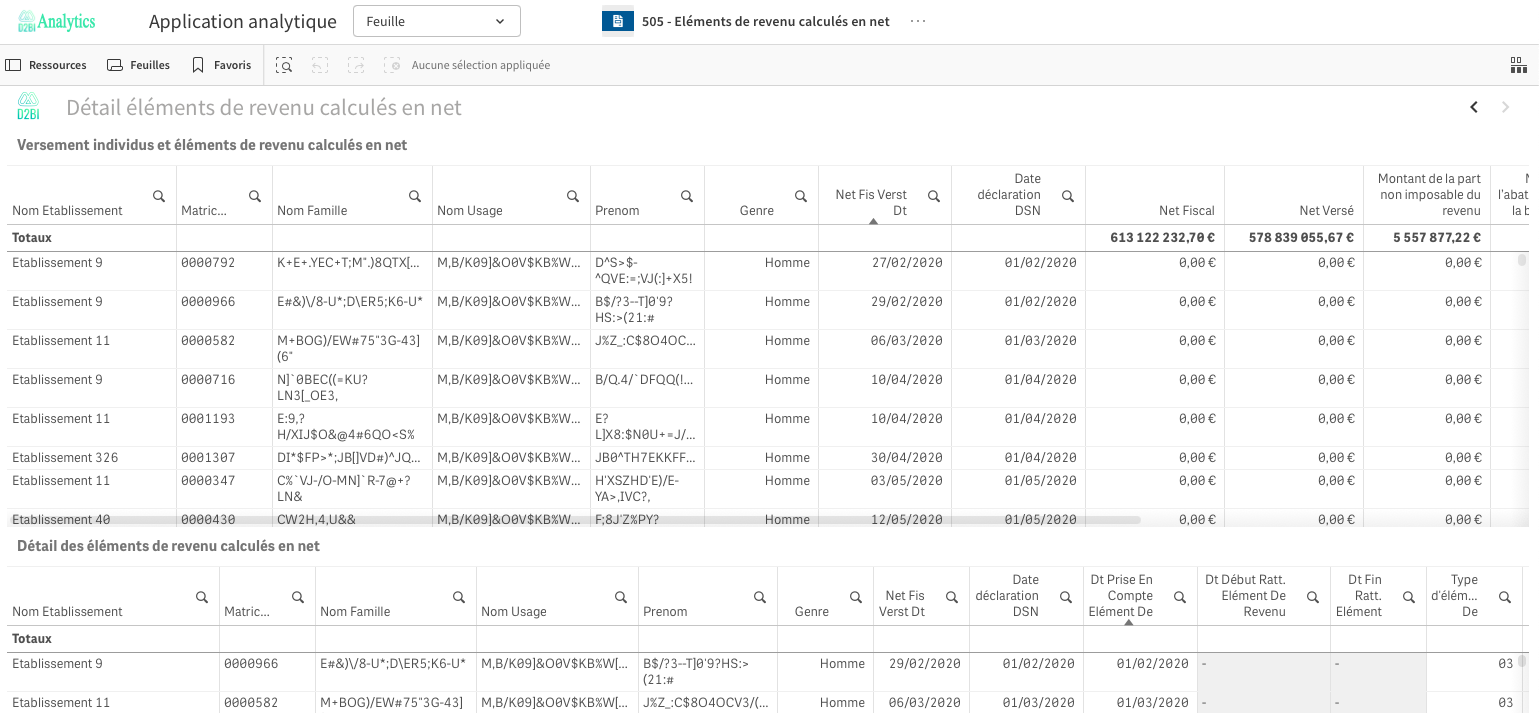Select the Etablissement 326 cell

[65, 458]
